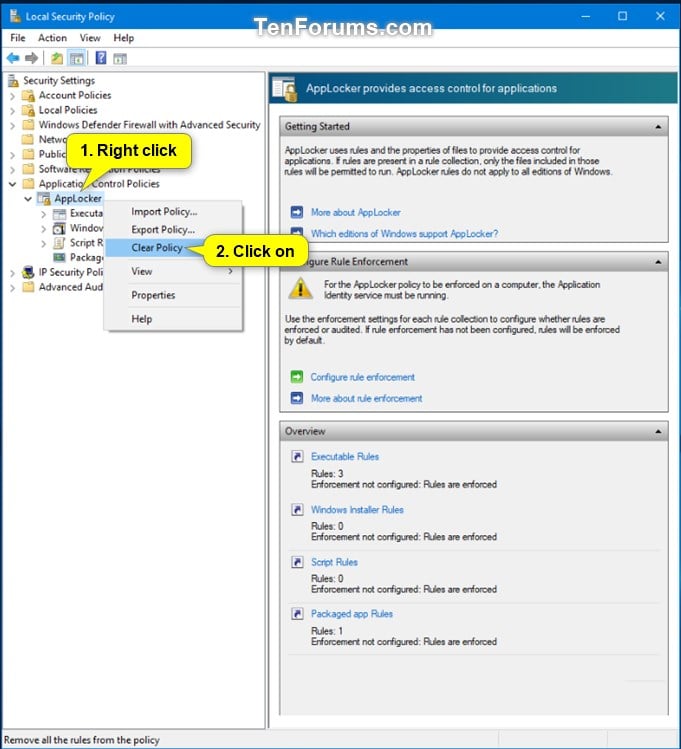Click the blue Help toolbar icon
Screen dimensions: 681x749
pos(101,58)
